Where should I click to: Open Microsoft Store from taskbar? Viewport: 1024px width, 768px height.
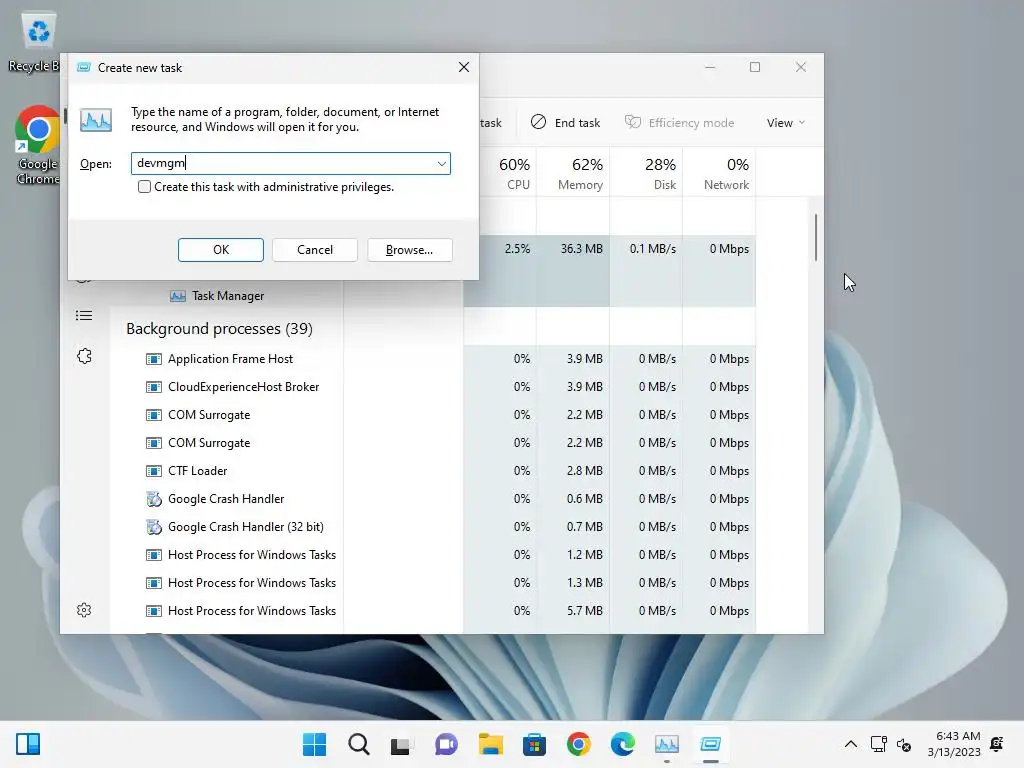[x=534, y=744]
